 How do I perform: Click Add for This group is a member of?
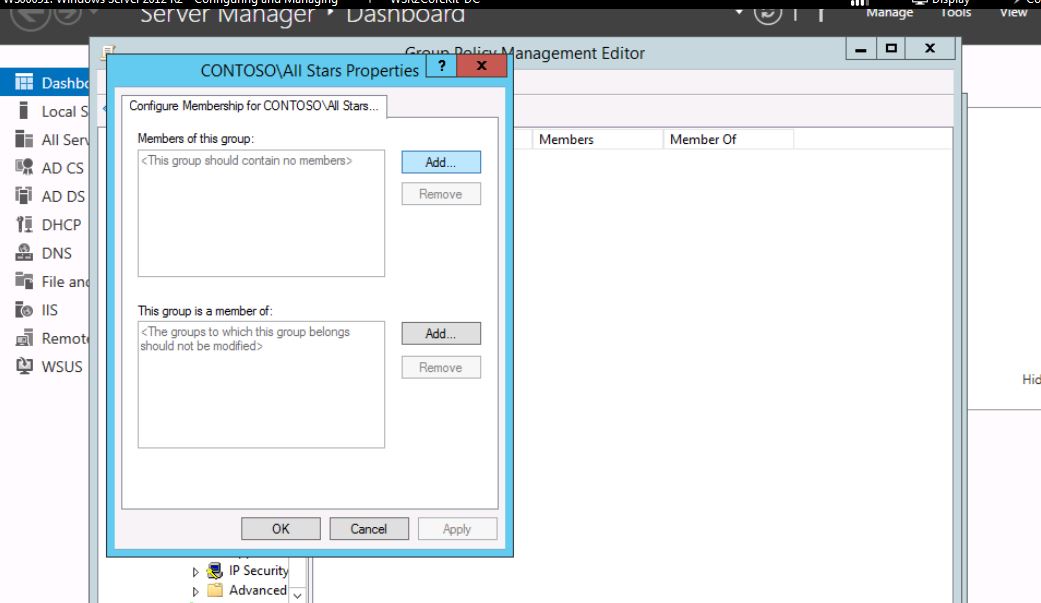point(441,334)
